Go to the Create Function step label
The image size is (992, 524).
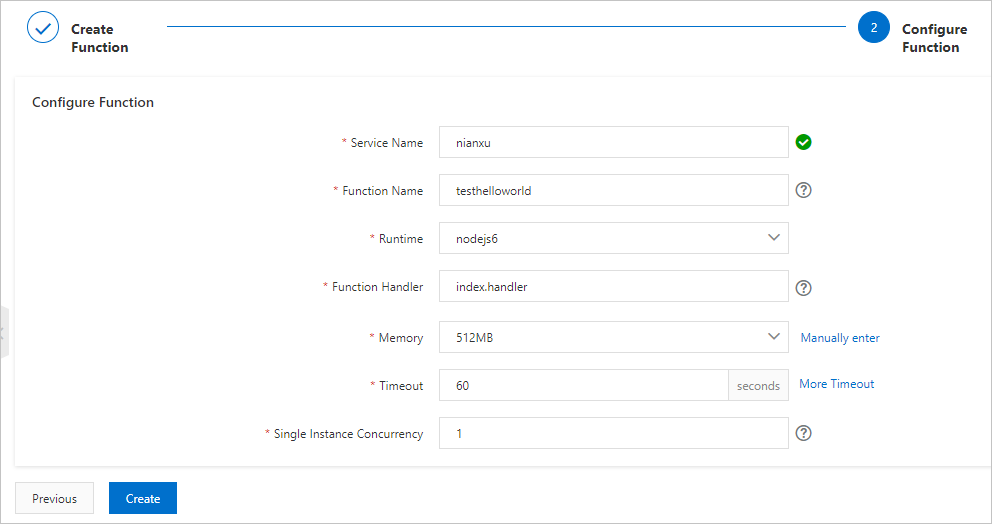pyautogui.click(x=99, y=38)
